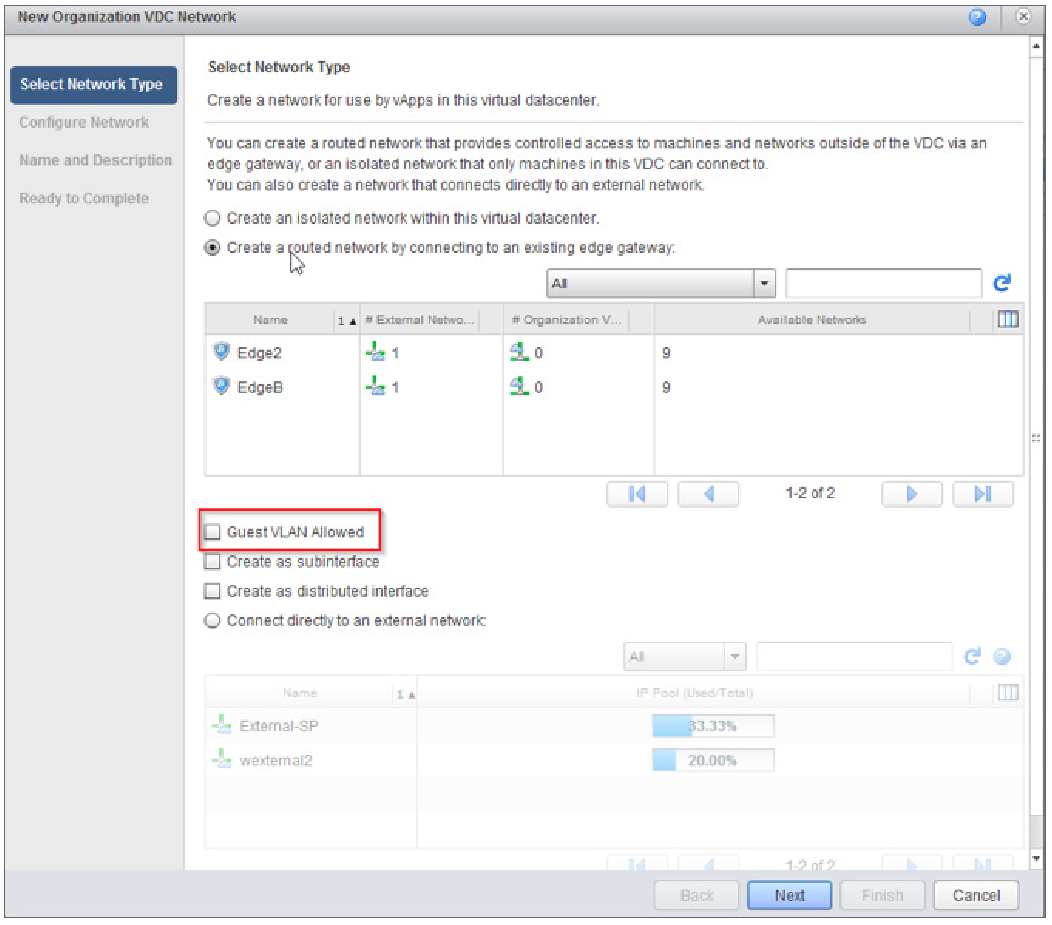The width and height of the screenshot is (1052, 925).
Task: Refresh the edge gateway list
Action: point(1002,283)
